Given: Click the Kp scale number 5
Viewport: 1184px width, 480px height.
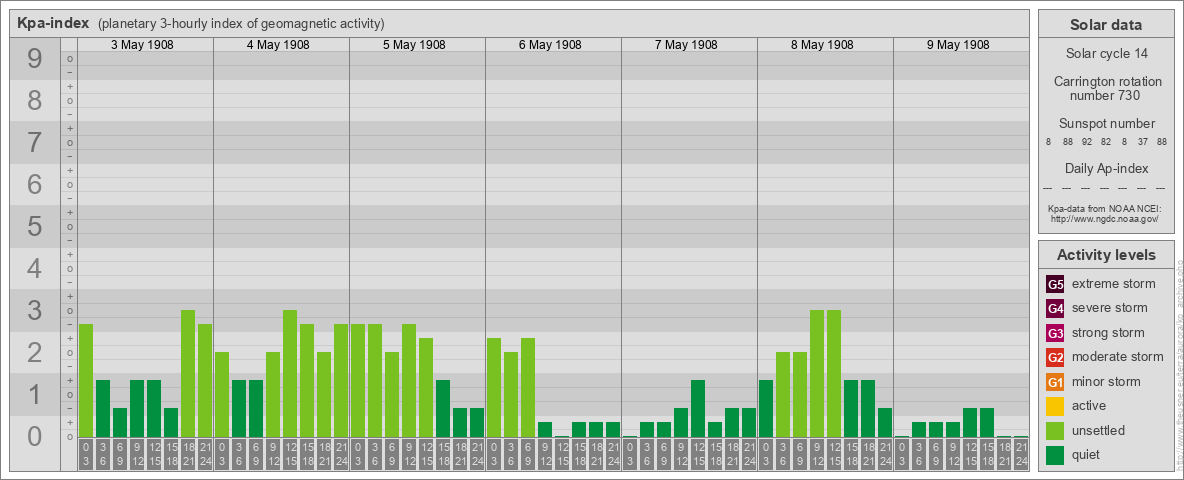Looking at the screenshot, I should (34, 226).
